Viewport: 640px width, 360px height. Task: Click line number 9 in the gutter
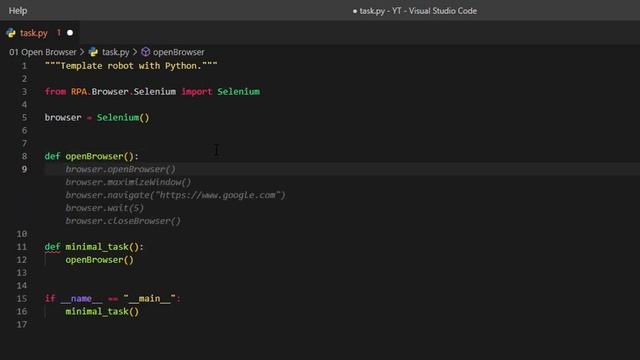pos(24,169)
